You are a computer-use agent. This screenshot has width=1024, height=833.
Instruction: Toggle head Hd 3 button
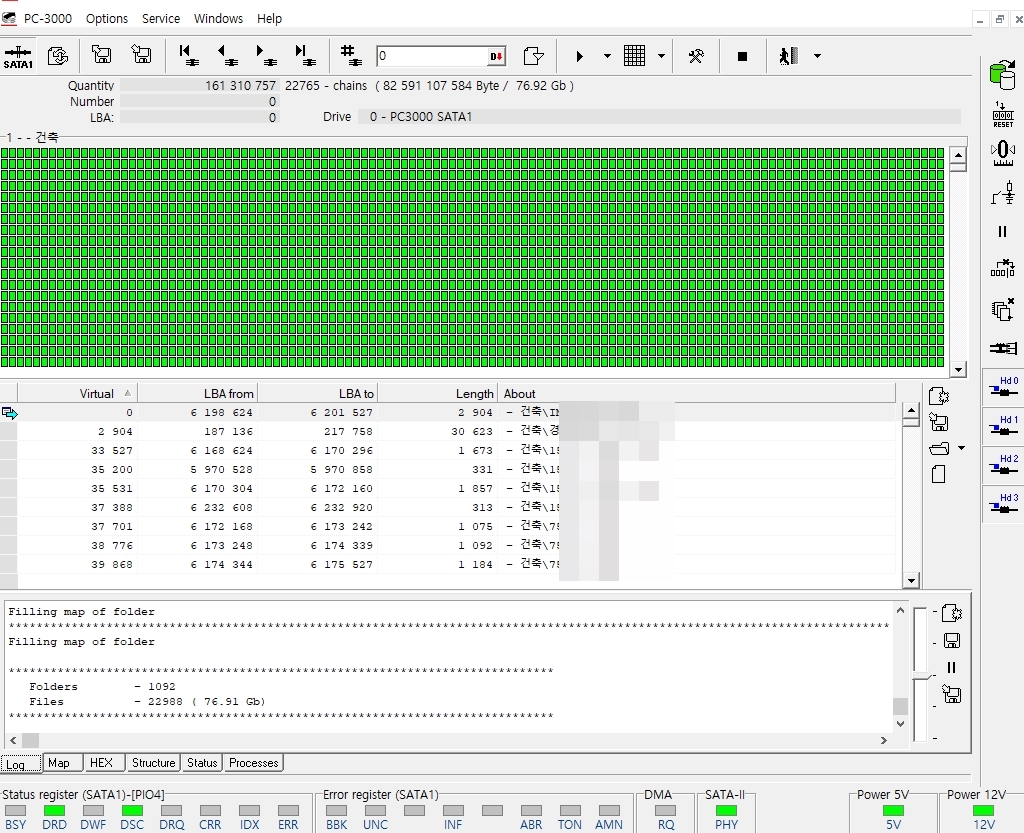pyautogui.click(x=1002, y=506)
